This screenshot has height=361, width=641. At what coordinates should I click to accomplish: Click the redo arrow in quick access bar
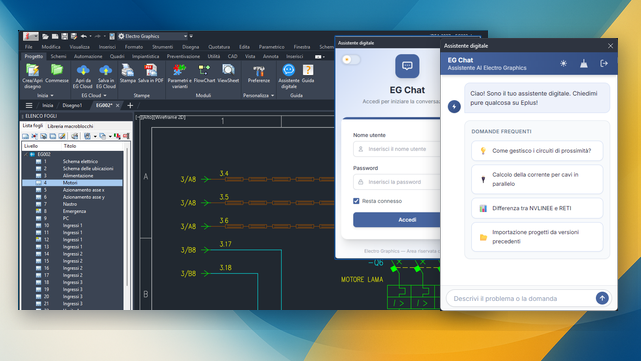click(97, 36)
